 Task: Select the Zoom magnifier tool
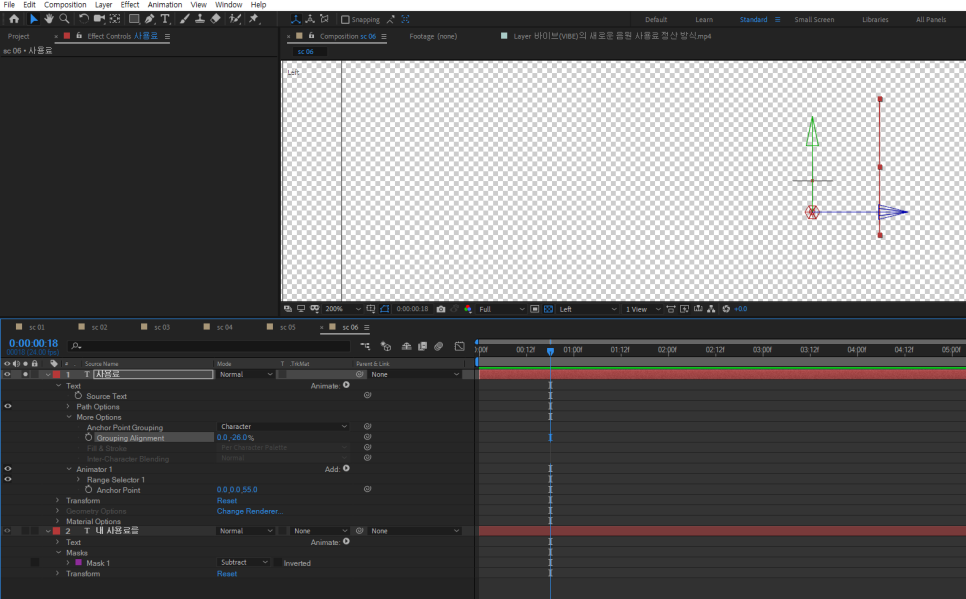tap(64, 19)
